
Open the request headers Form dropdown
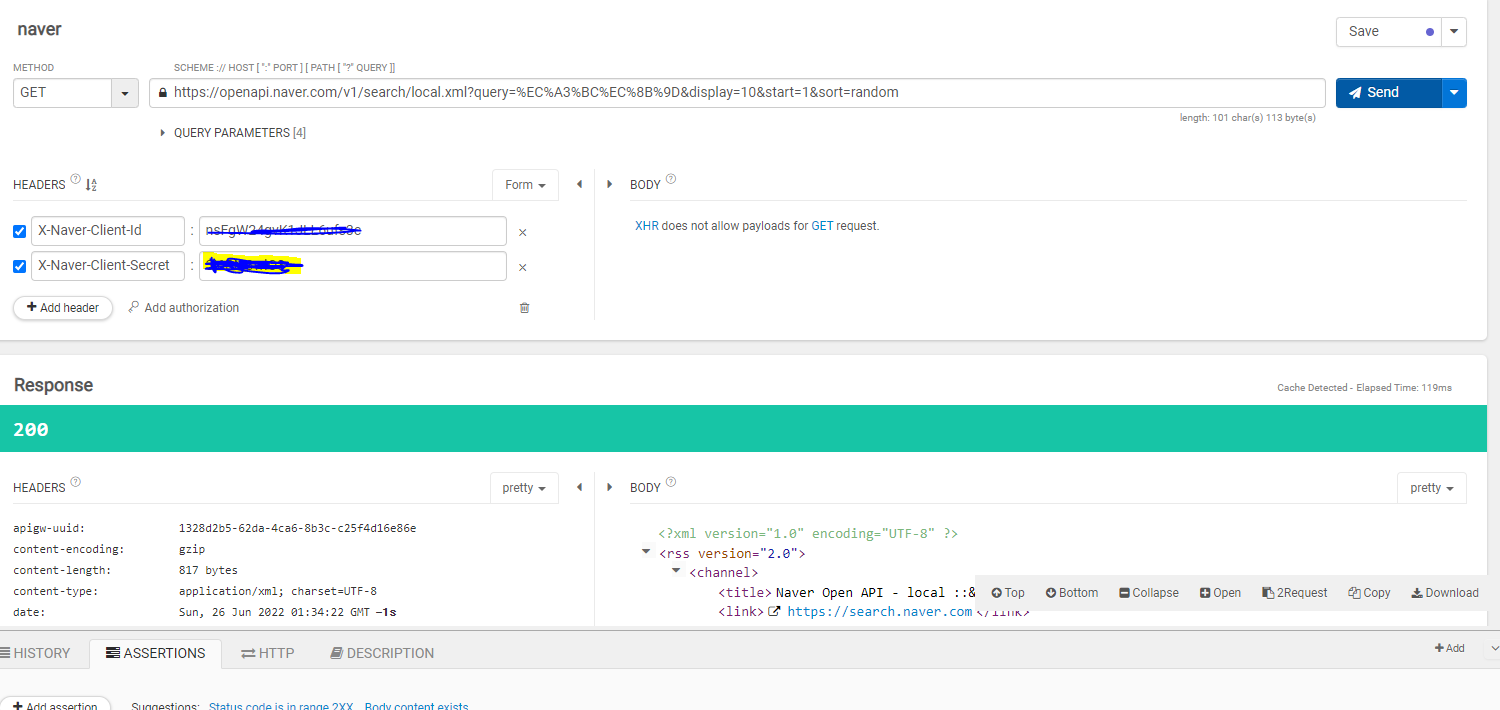[x=525, y=185]
